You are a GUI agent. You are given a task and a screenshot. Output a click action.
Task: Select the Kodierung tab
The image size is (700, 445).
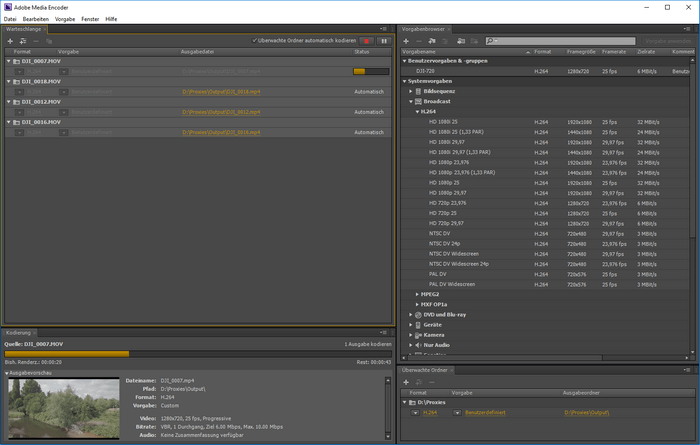point(18,333)
